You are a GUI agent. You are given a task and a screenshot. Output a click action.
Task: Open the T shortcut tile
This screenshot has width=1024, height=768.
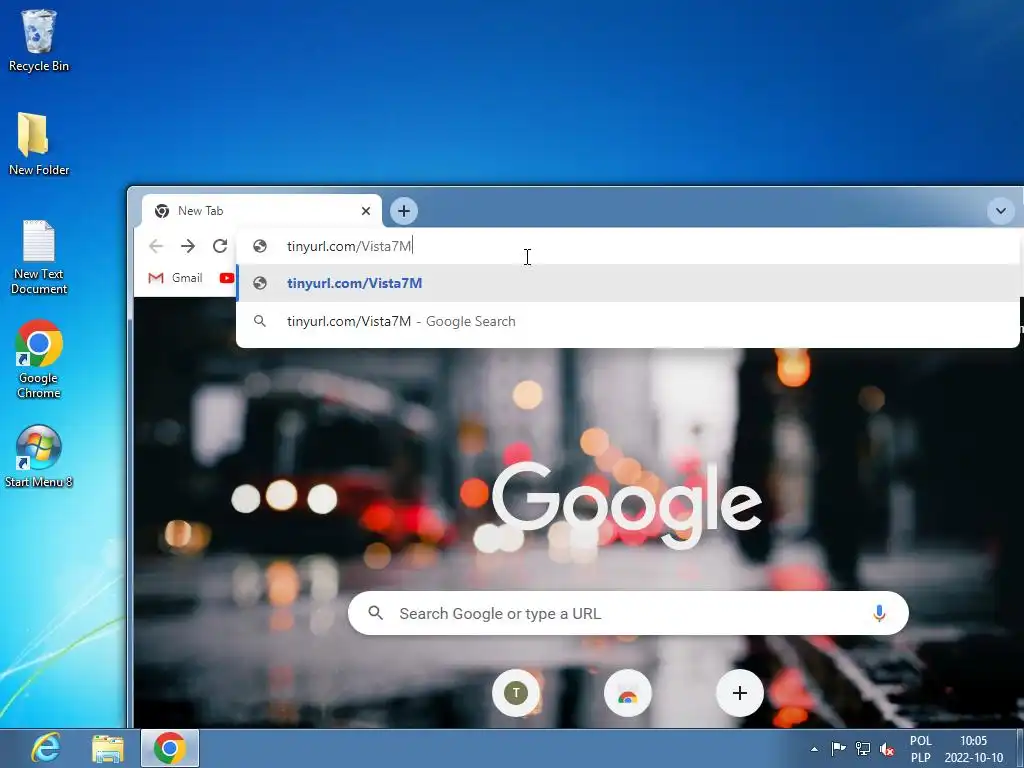click(516, 693)
